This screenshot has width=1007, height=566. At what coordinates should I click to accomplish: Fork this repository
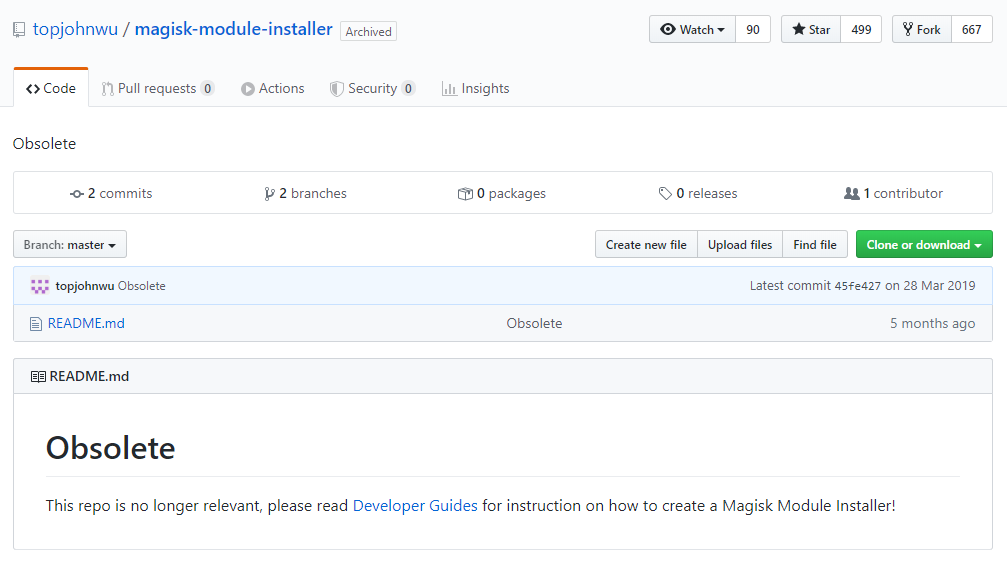[x=922, y=30]
